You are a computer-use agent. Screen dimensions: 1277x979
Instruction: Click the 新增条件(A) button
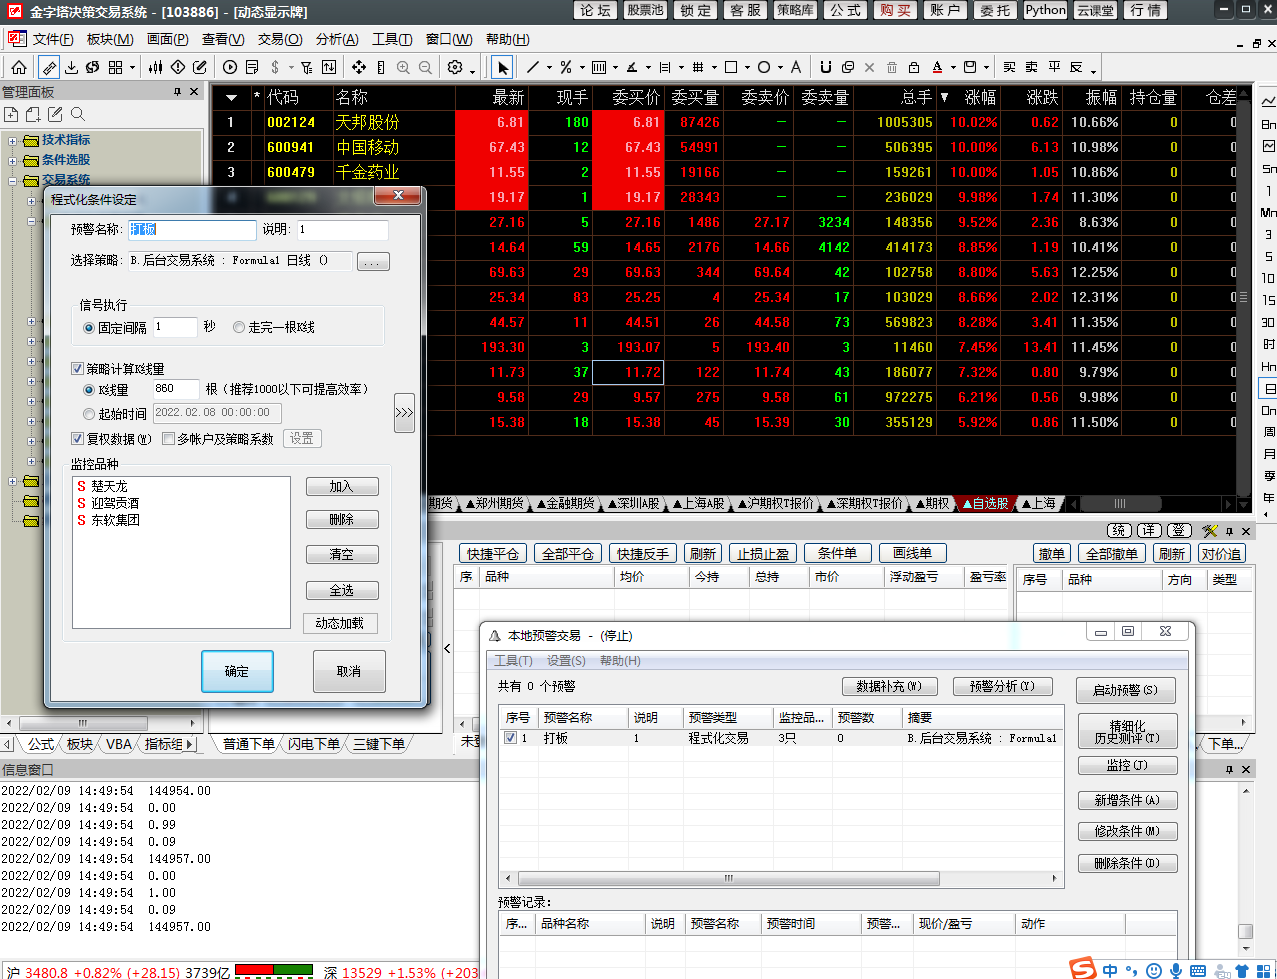[1127, 800]
